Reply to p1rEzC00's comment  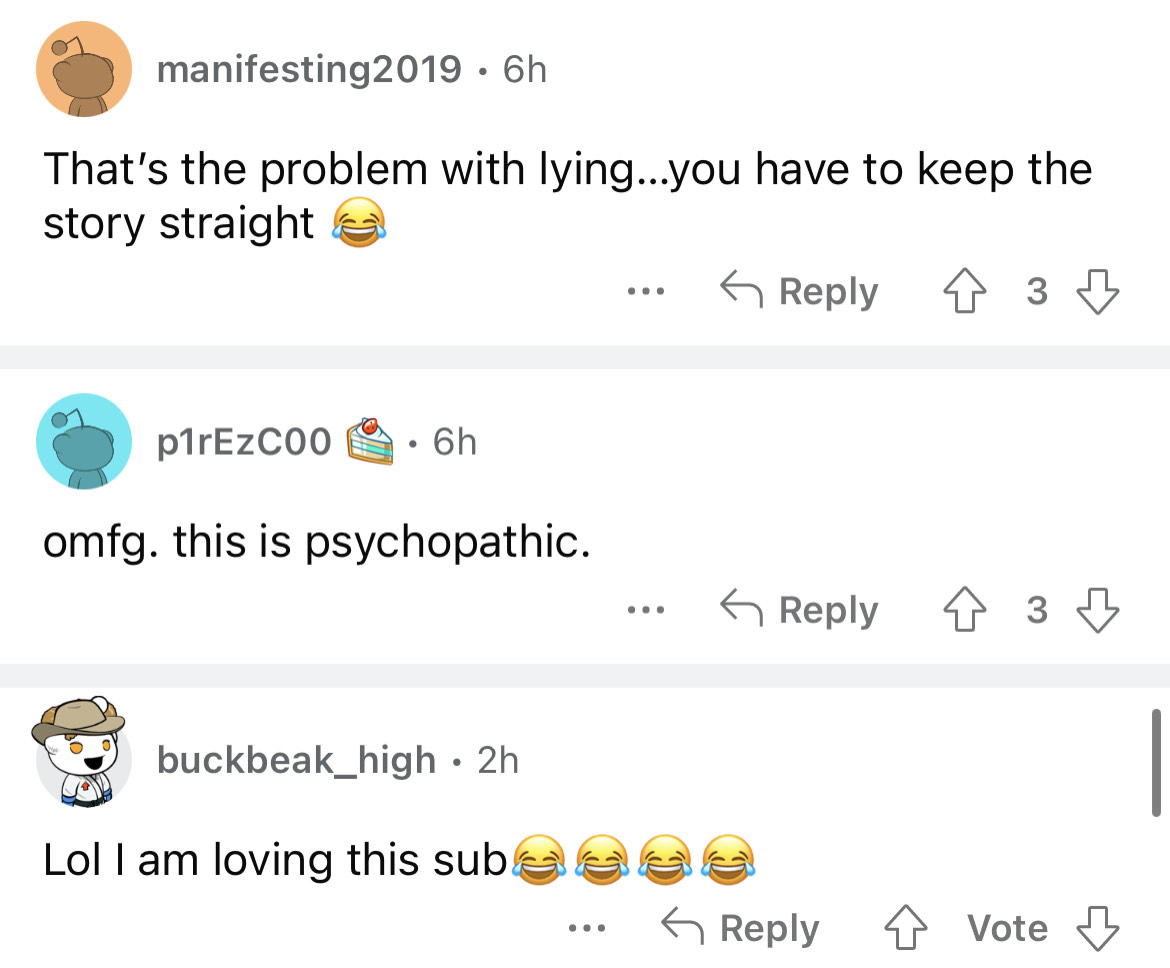tap(800, 610)
